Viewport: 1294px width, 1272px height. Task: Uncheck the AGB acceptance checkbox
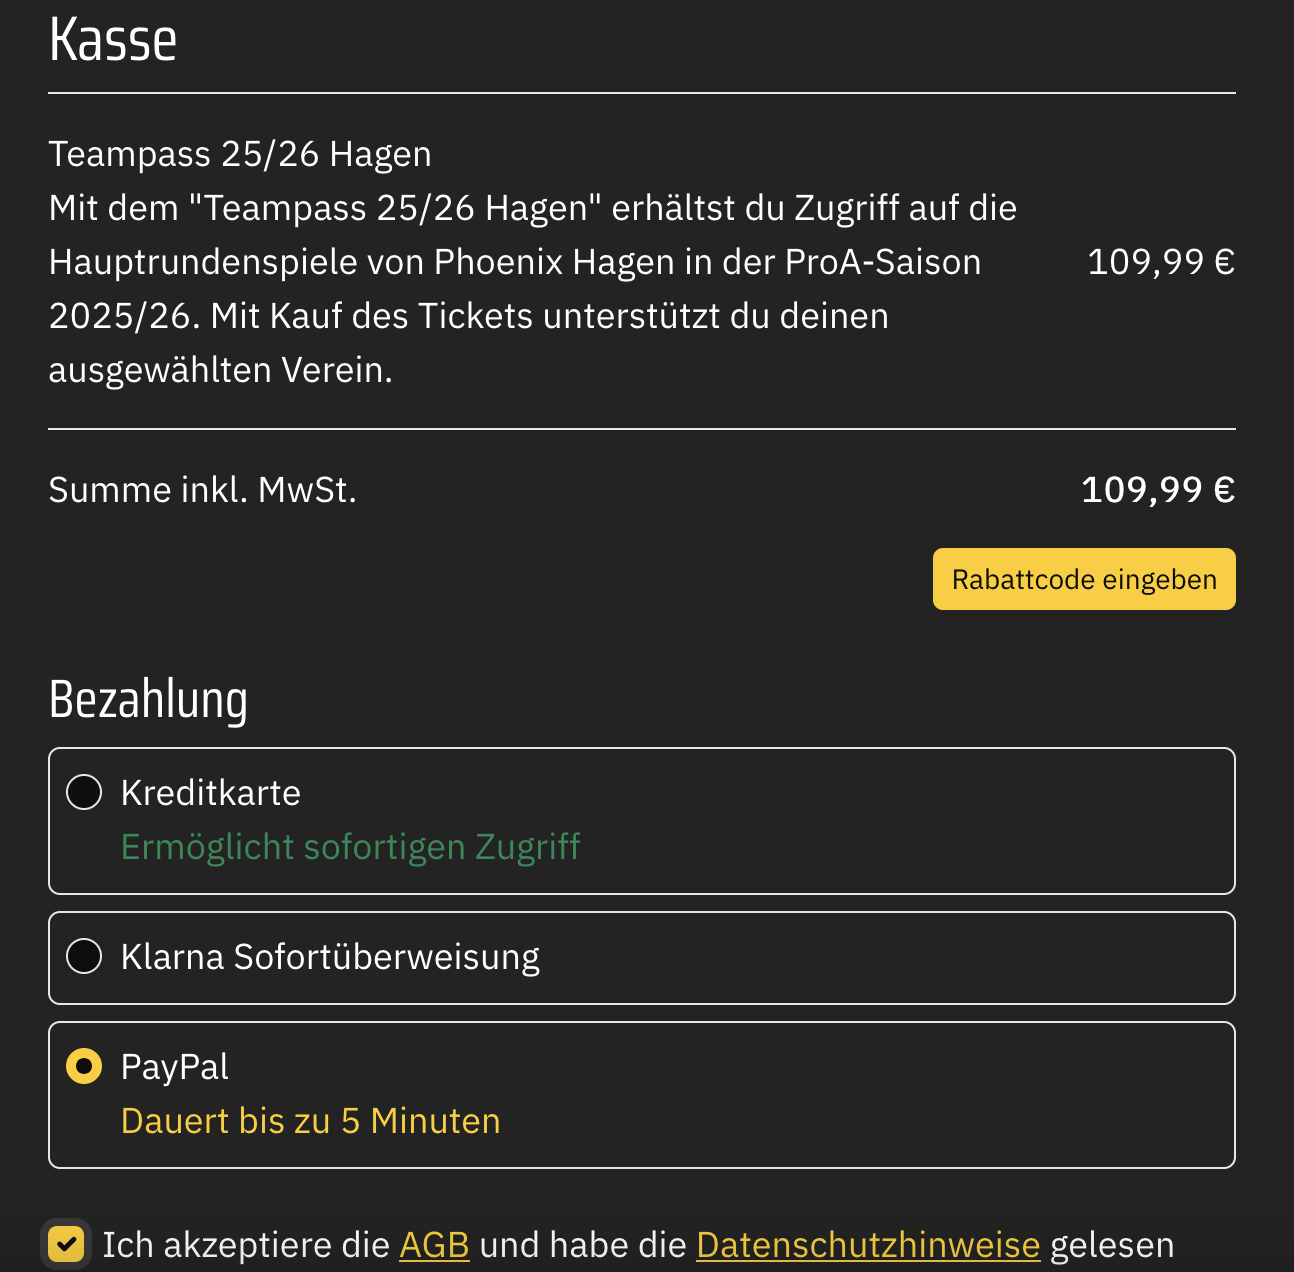(67, 1245)
